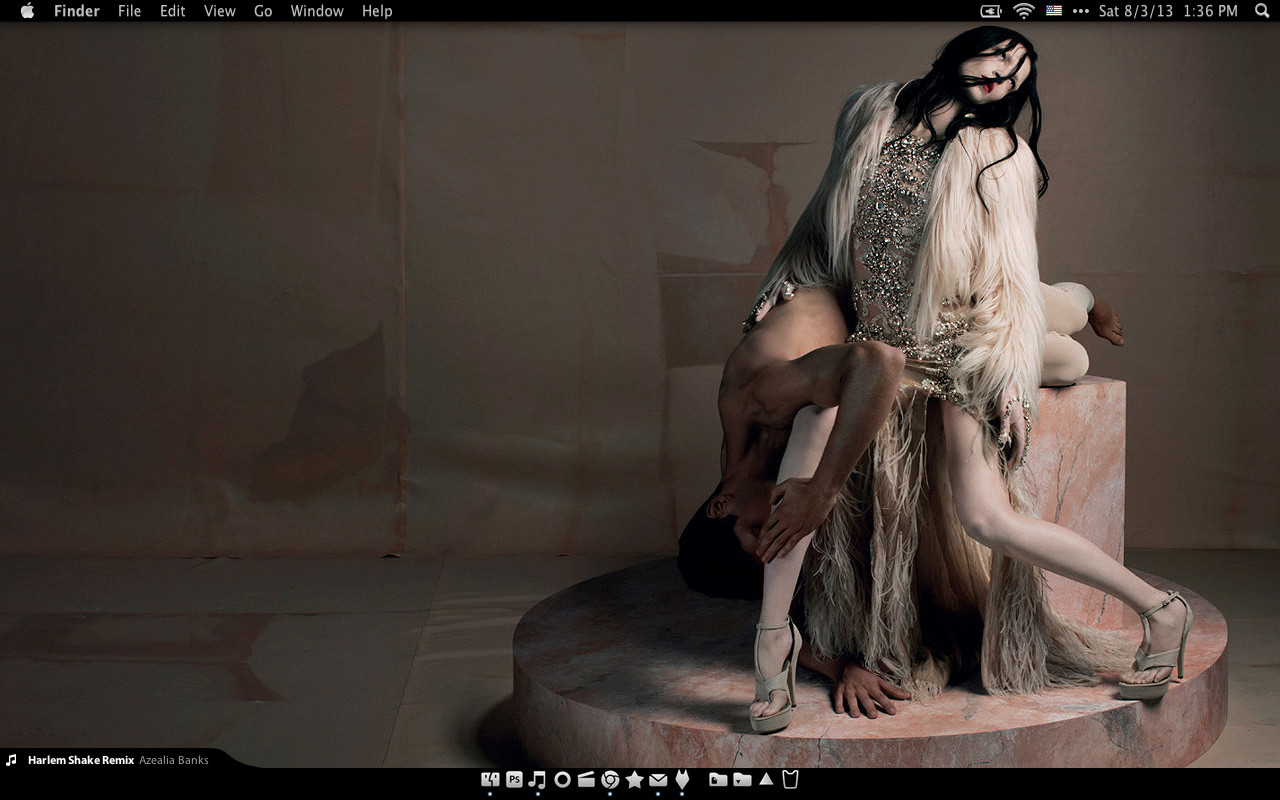1280x800 pixels.
Task: Open the File menu
Action: click(x=129, y=11)
